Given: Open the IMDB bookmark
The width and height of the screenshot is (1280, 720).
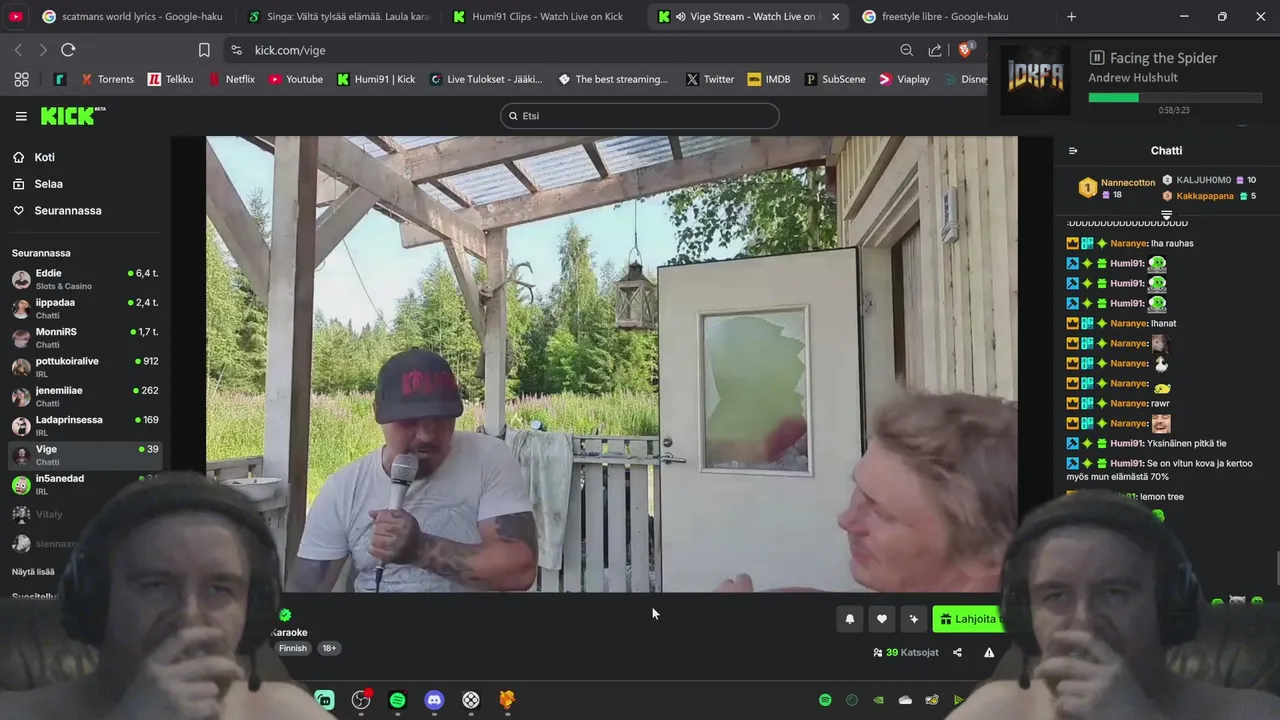Looking at the screenshot, I should (x=769, y=79).
